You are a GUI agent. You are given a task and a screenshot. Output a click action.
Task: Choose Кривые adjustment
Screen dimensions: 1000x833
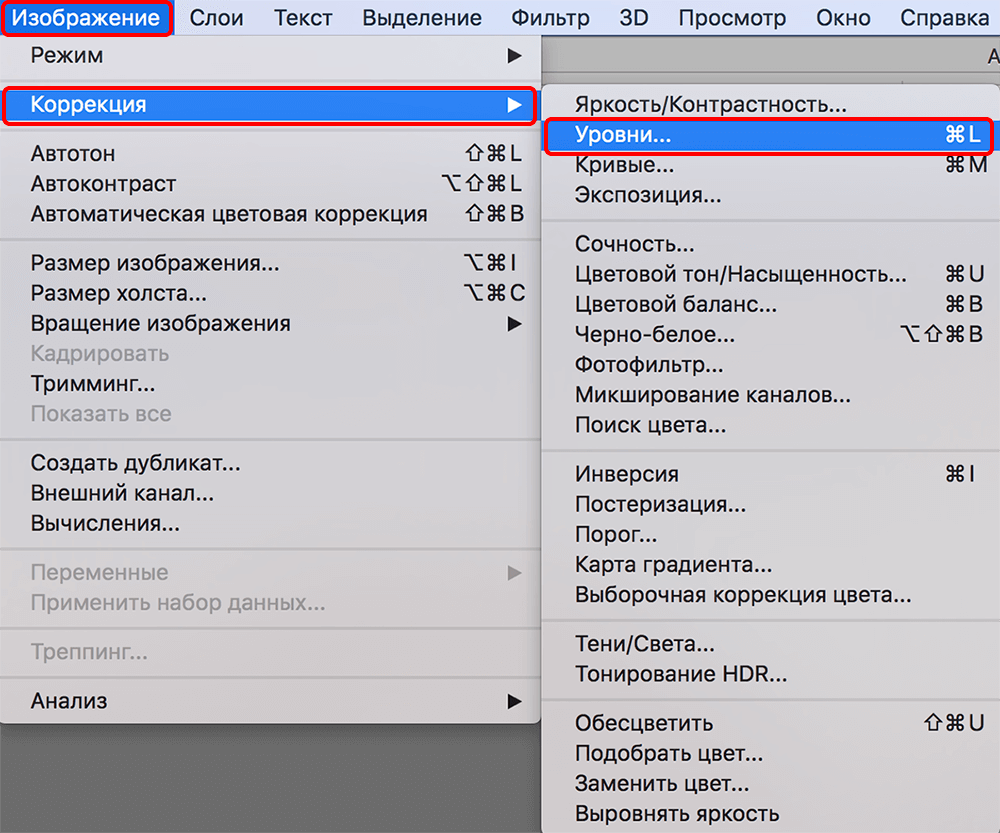coord(624,165)
